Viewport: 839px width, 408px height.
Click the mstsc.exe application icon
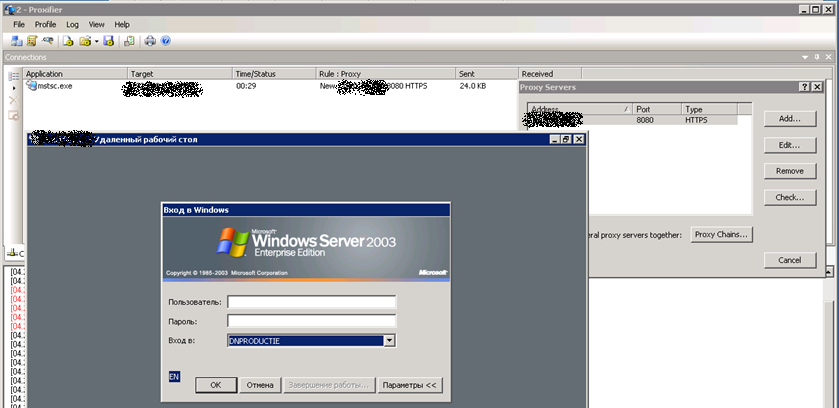32,86
